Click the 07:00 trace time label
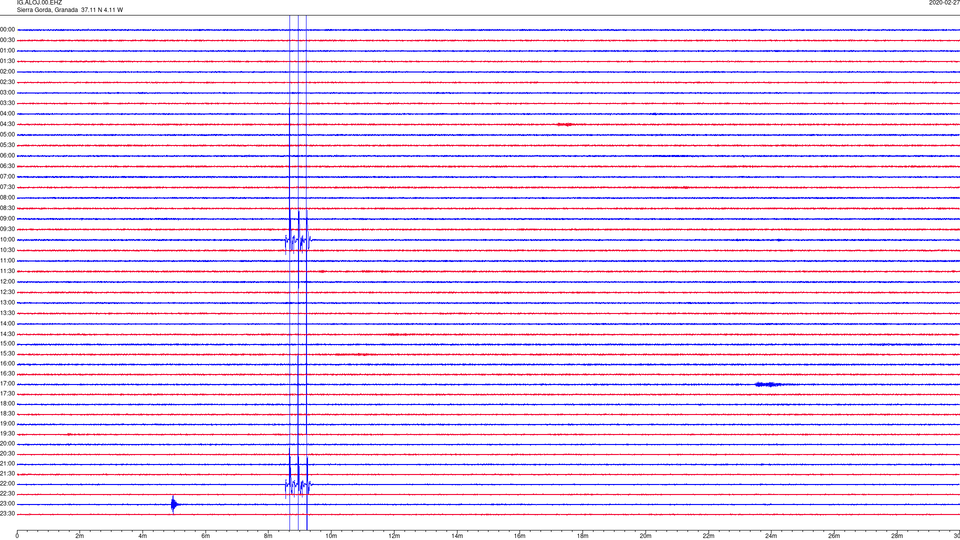Image resolution: width=960 pixels, height=540 pixels. click(x=7, y=177)
